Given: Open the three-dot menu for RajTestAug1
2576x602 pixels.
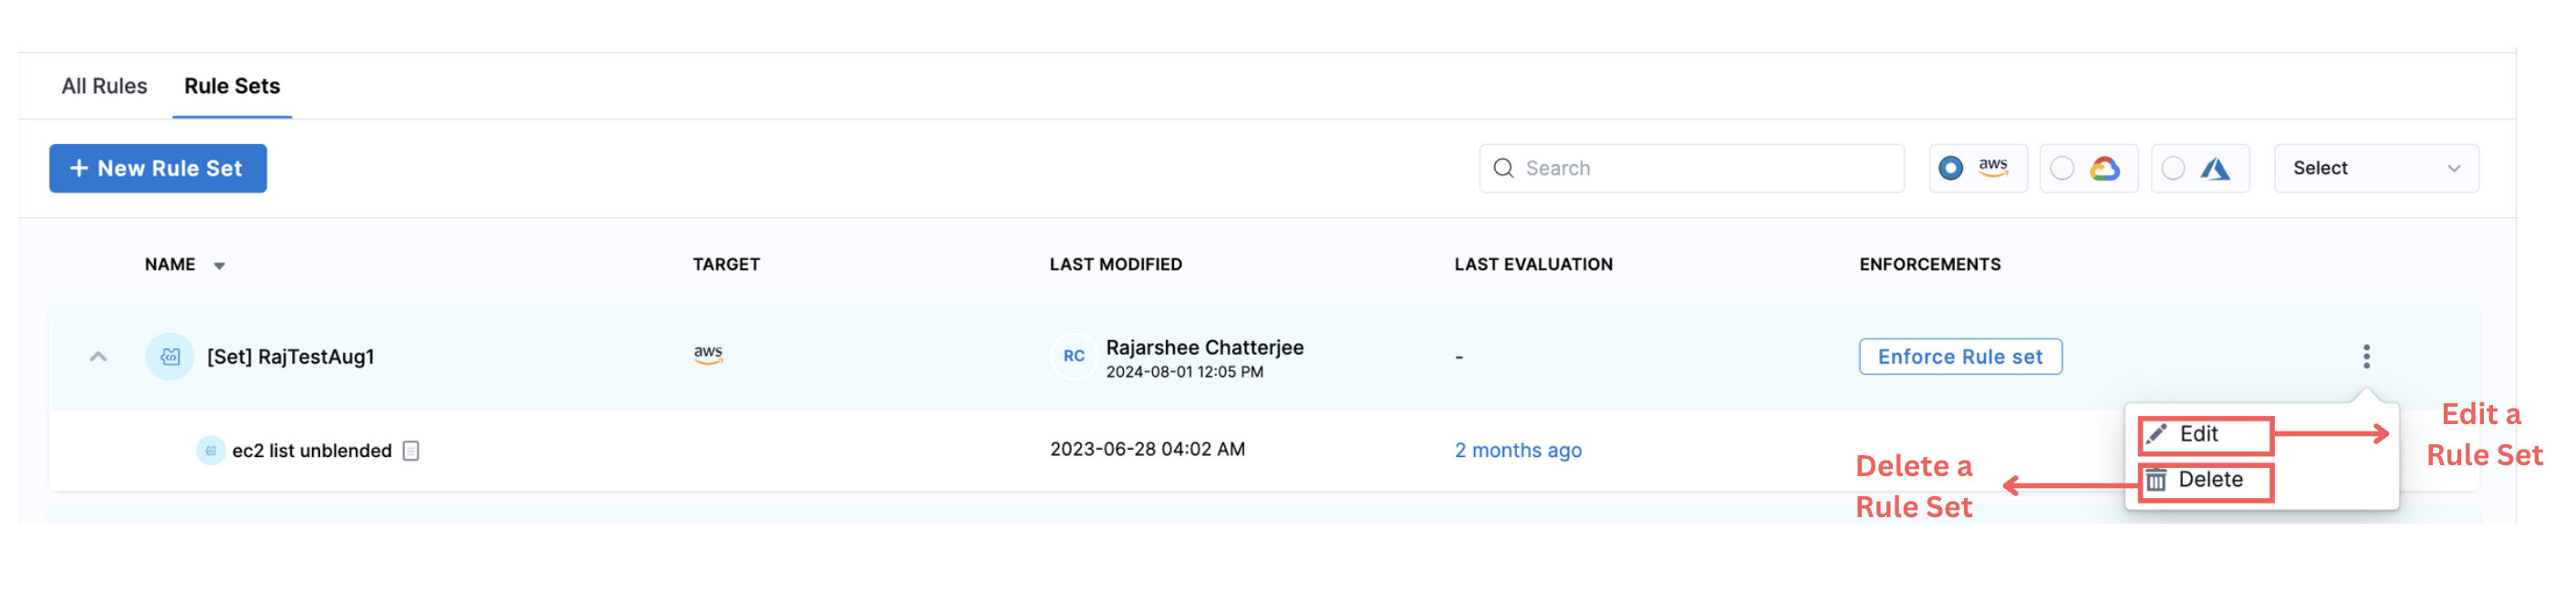Looking at the screenshot, I should click(x=2365, y=357).
